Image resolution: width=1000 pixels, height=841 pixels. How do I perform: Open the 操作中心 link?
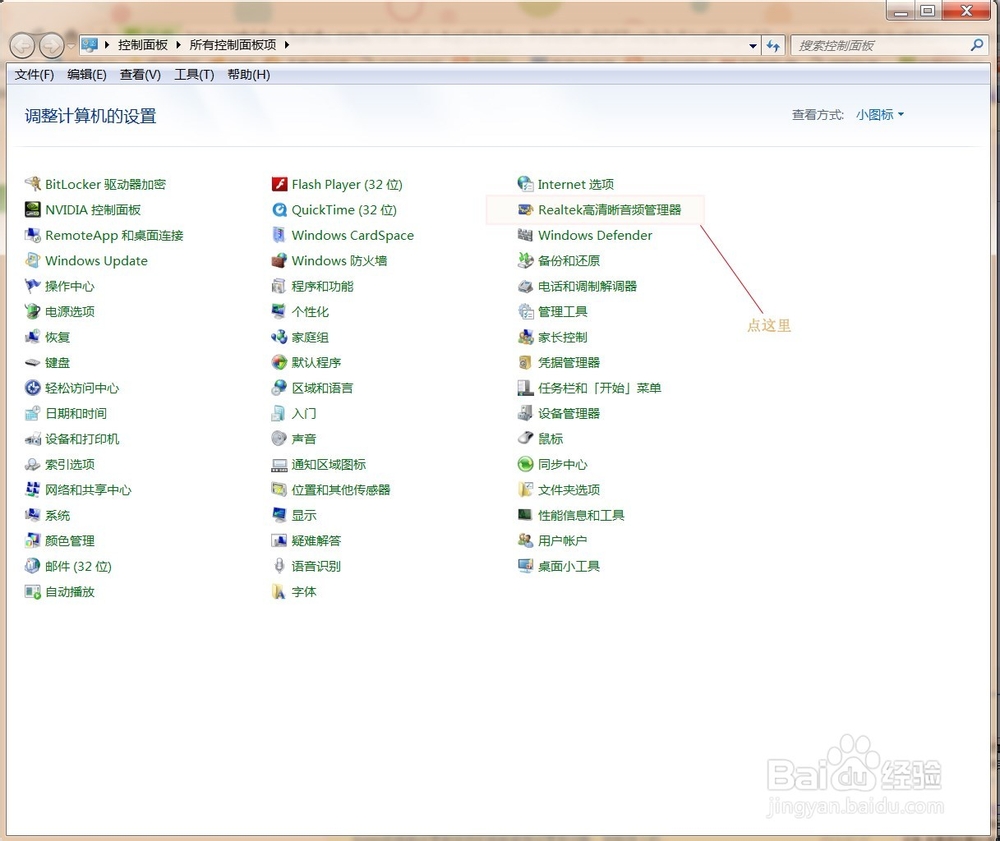click(70, 286)
